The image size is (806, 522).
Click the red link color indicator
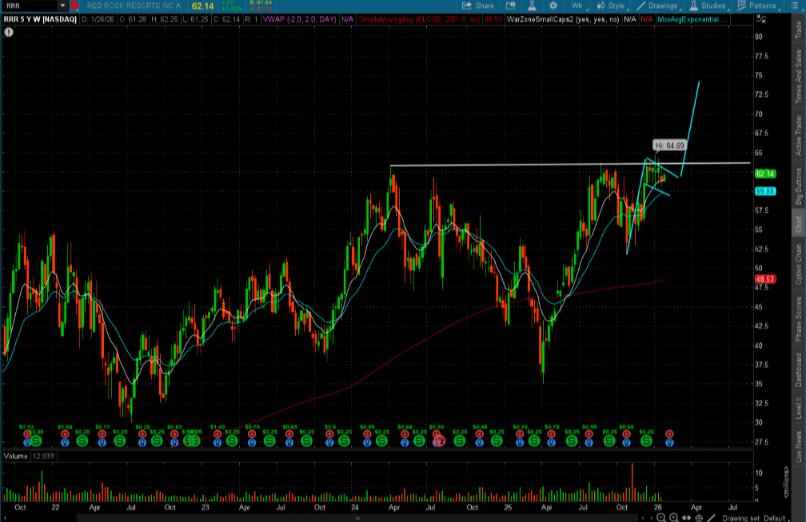75,6
